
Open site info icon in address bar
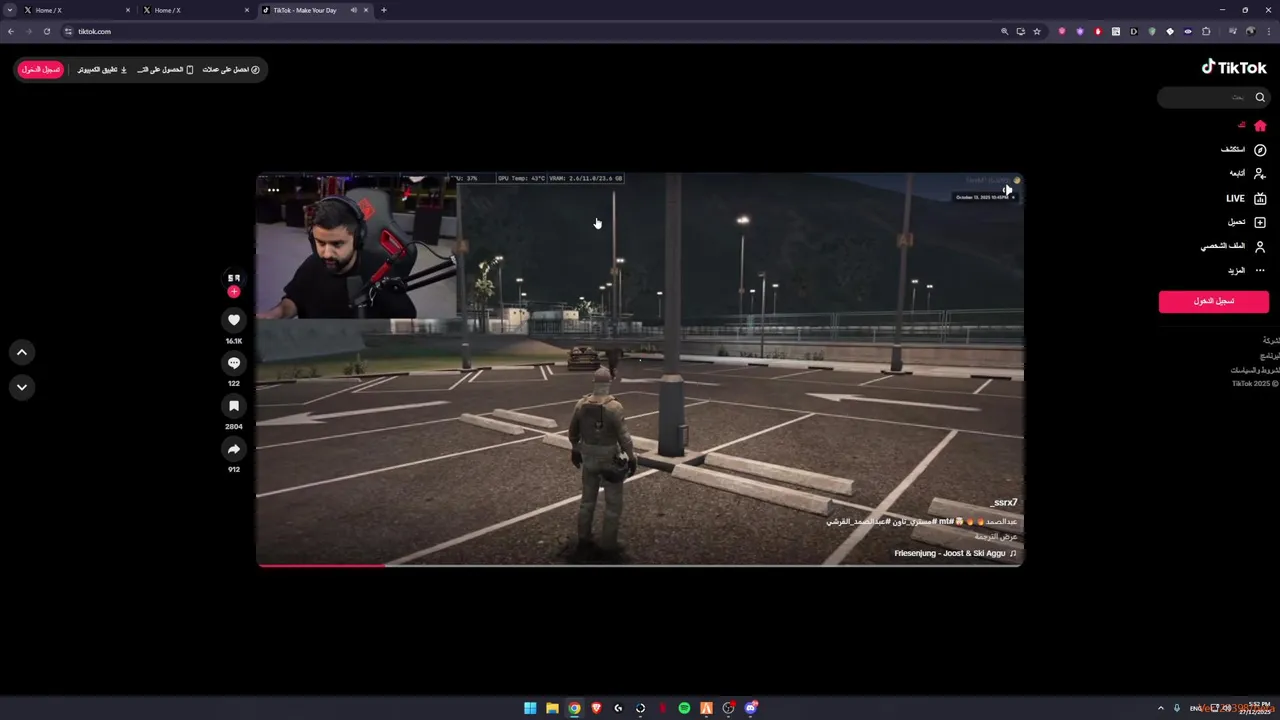point(69,31)
